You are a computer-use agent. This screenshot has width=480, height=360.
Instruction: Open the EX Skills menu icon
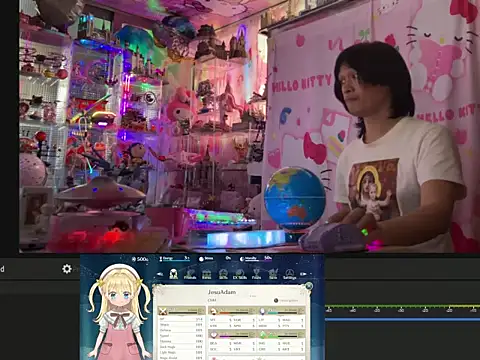click(x=240, y=274)
